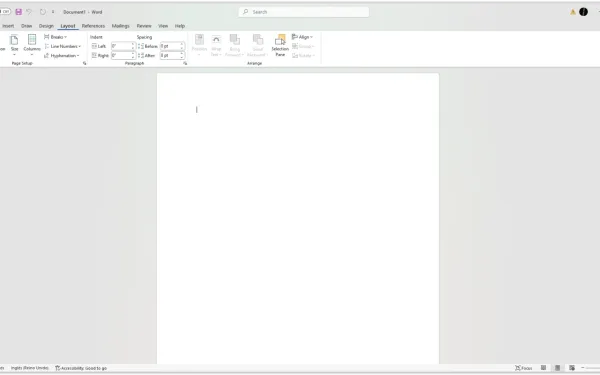Enter Focus mode from the status bar
This screenshot has height=375, width=600.
(x=523, y=368)
